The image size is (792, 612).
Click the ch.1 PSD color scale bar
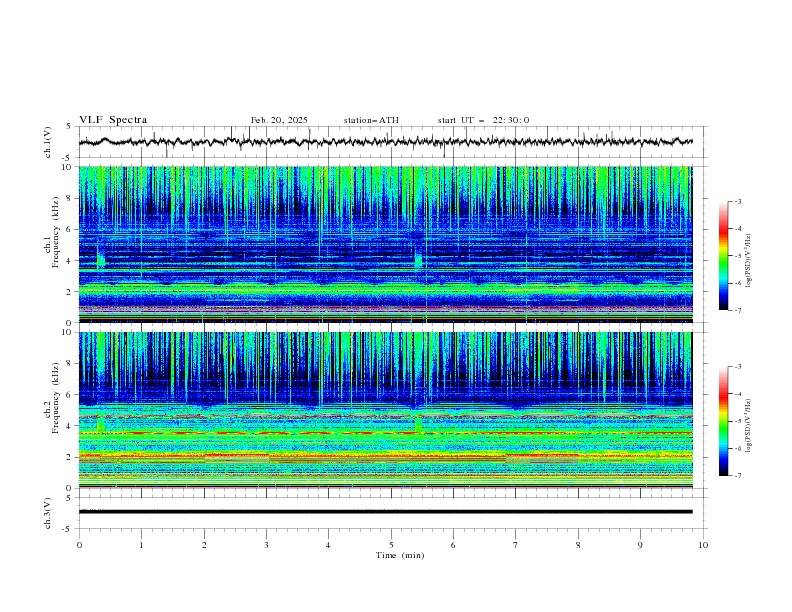click(x=723, y=255)
